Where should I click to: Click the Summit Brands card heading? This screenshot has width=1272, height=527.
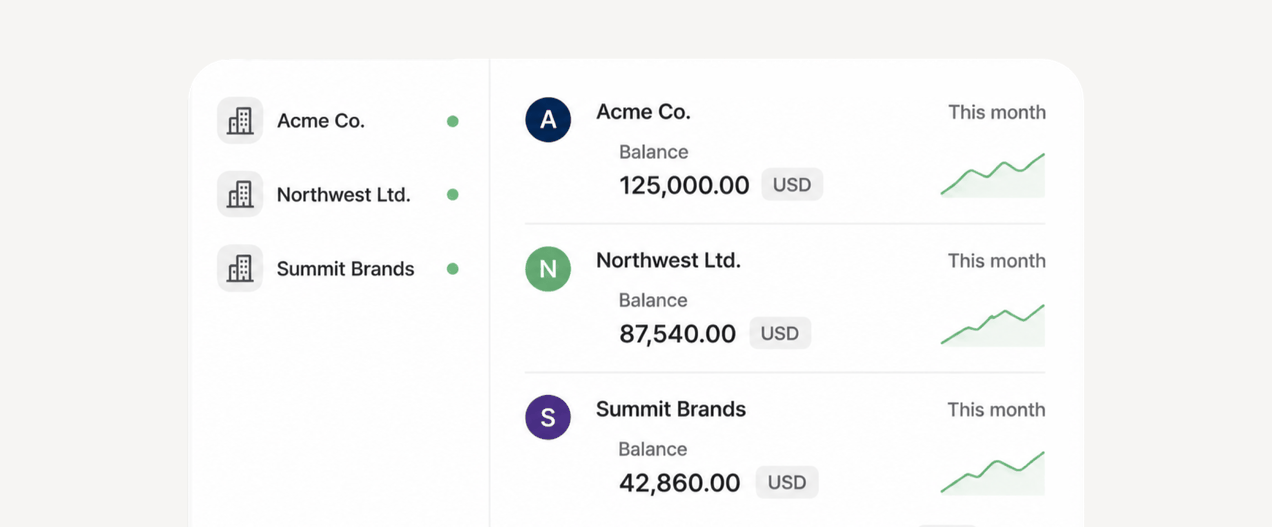point(671,409)
